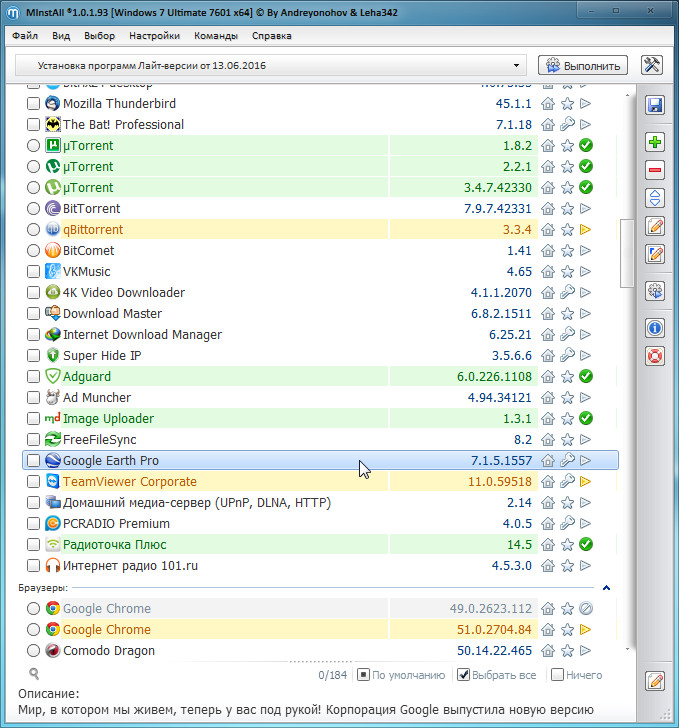This screenshot has width=679, height=728.
Task: Click the vertical scrollbar thumb
Action: (627, 253)
